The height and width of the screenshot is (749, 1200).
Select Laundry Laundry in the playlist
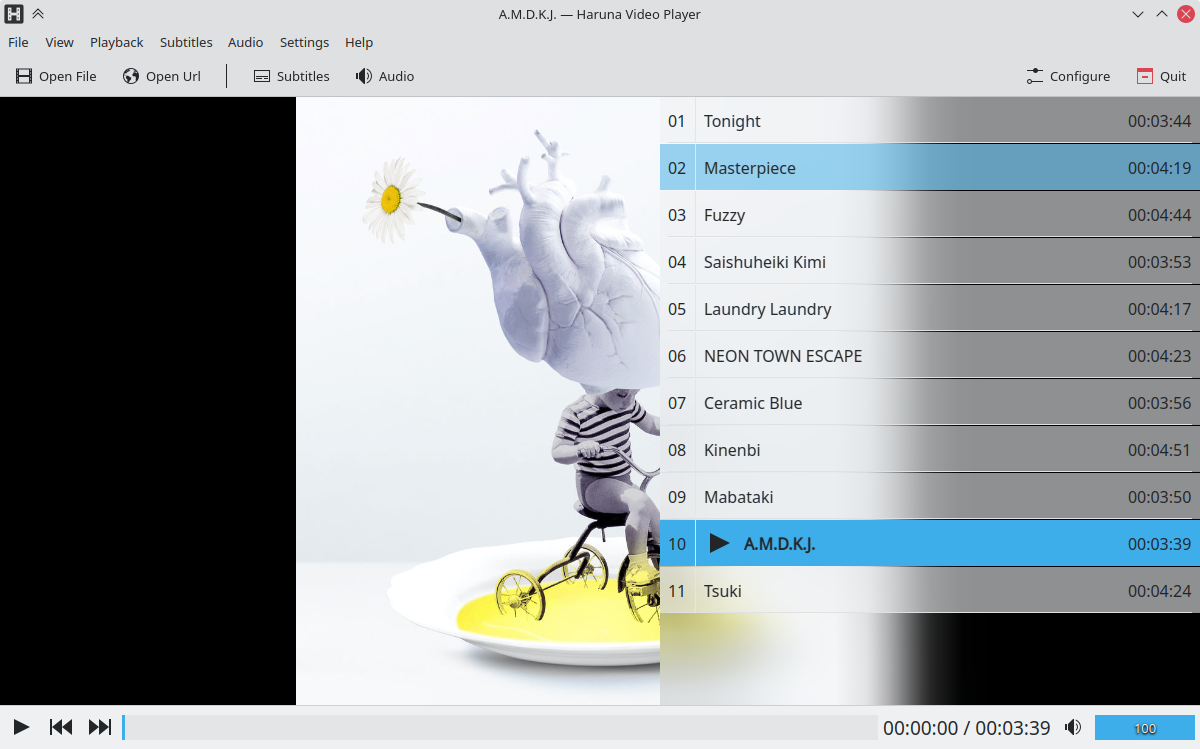pyautogui.click(x=767, y=309)
